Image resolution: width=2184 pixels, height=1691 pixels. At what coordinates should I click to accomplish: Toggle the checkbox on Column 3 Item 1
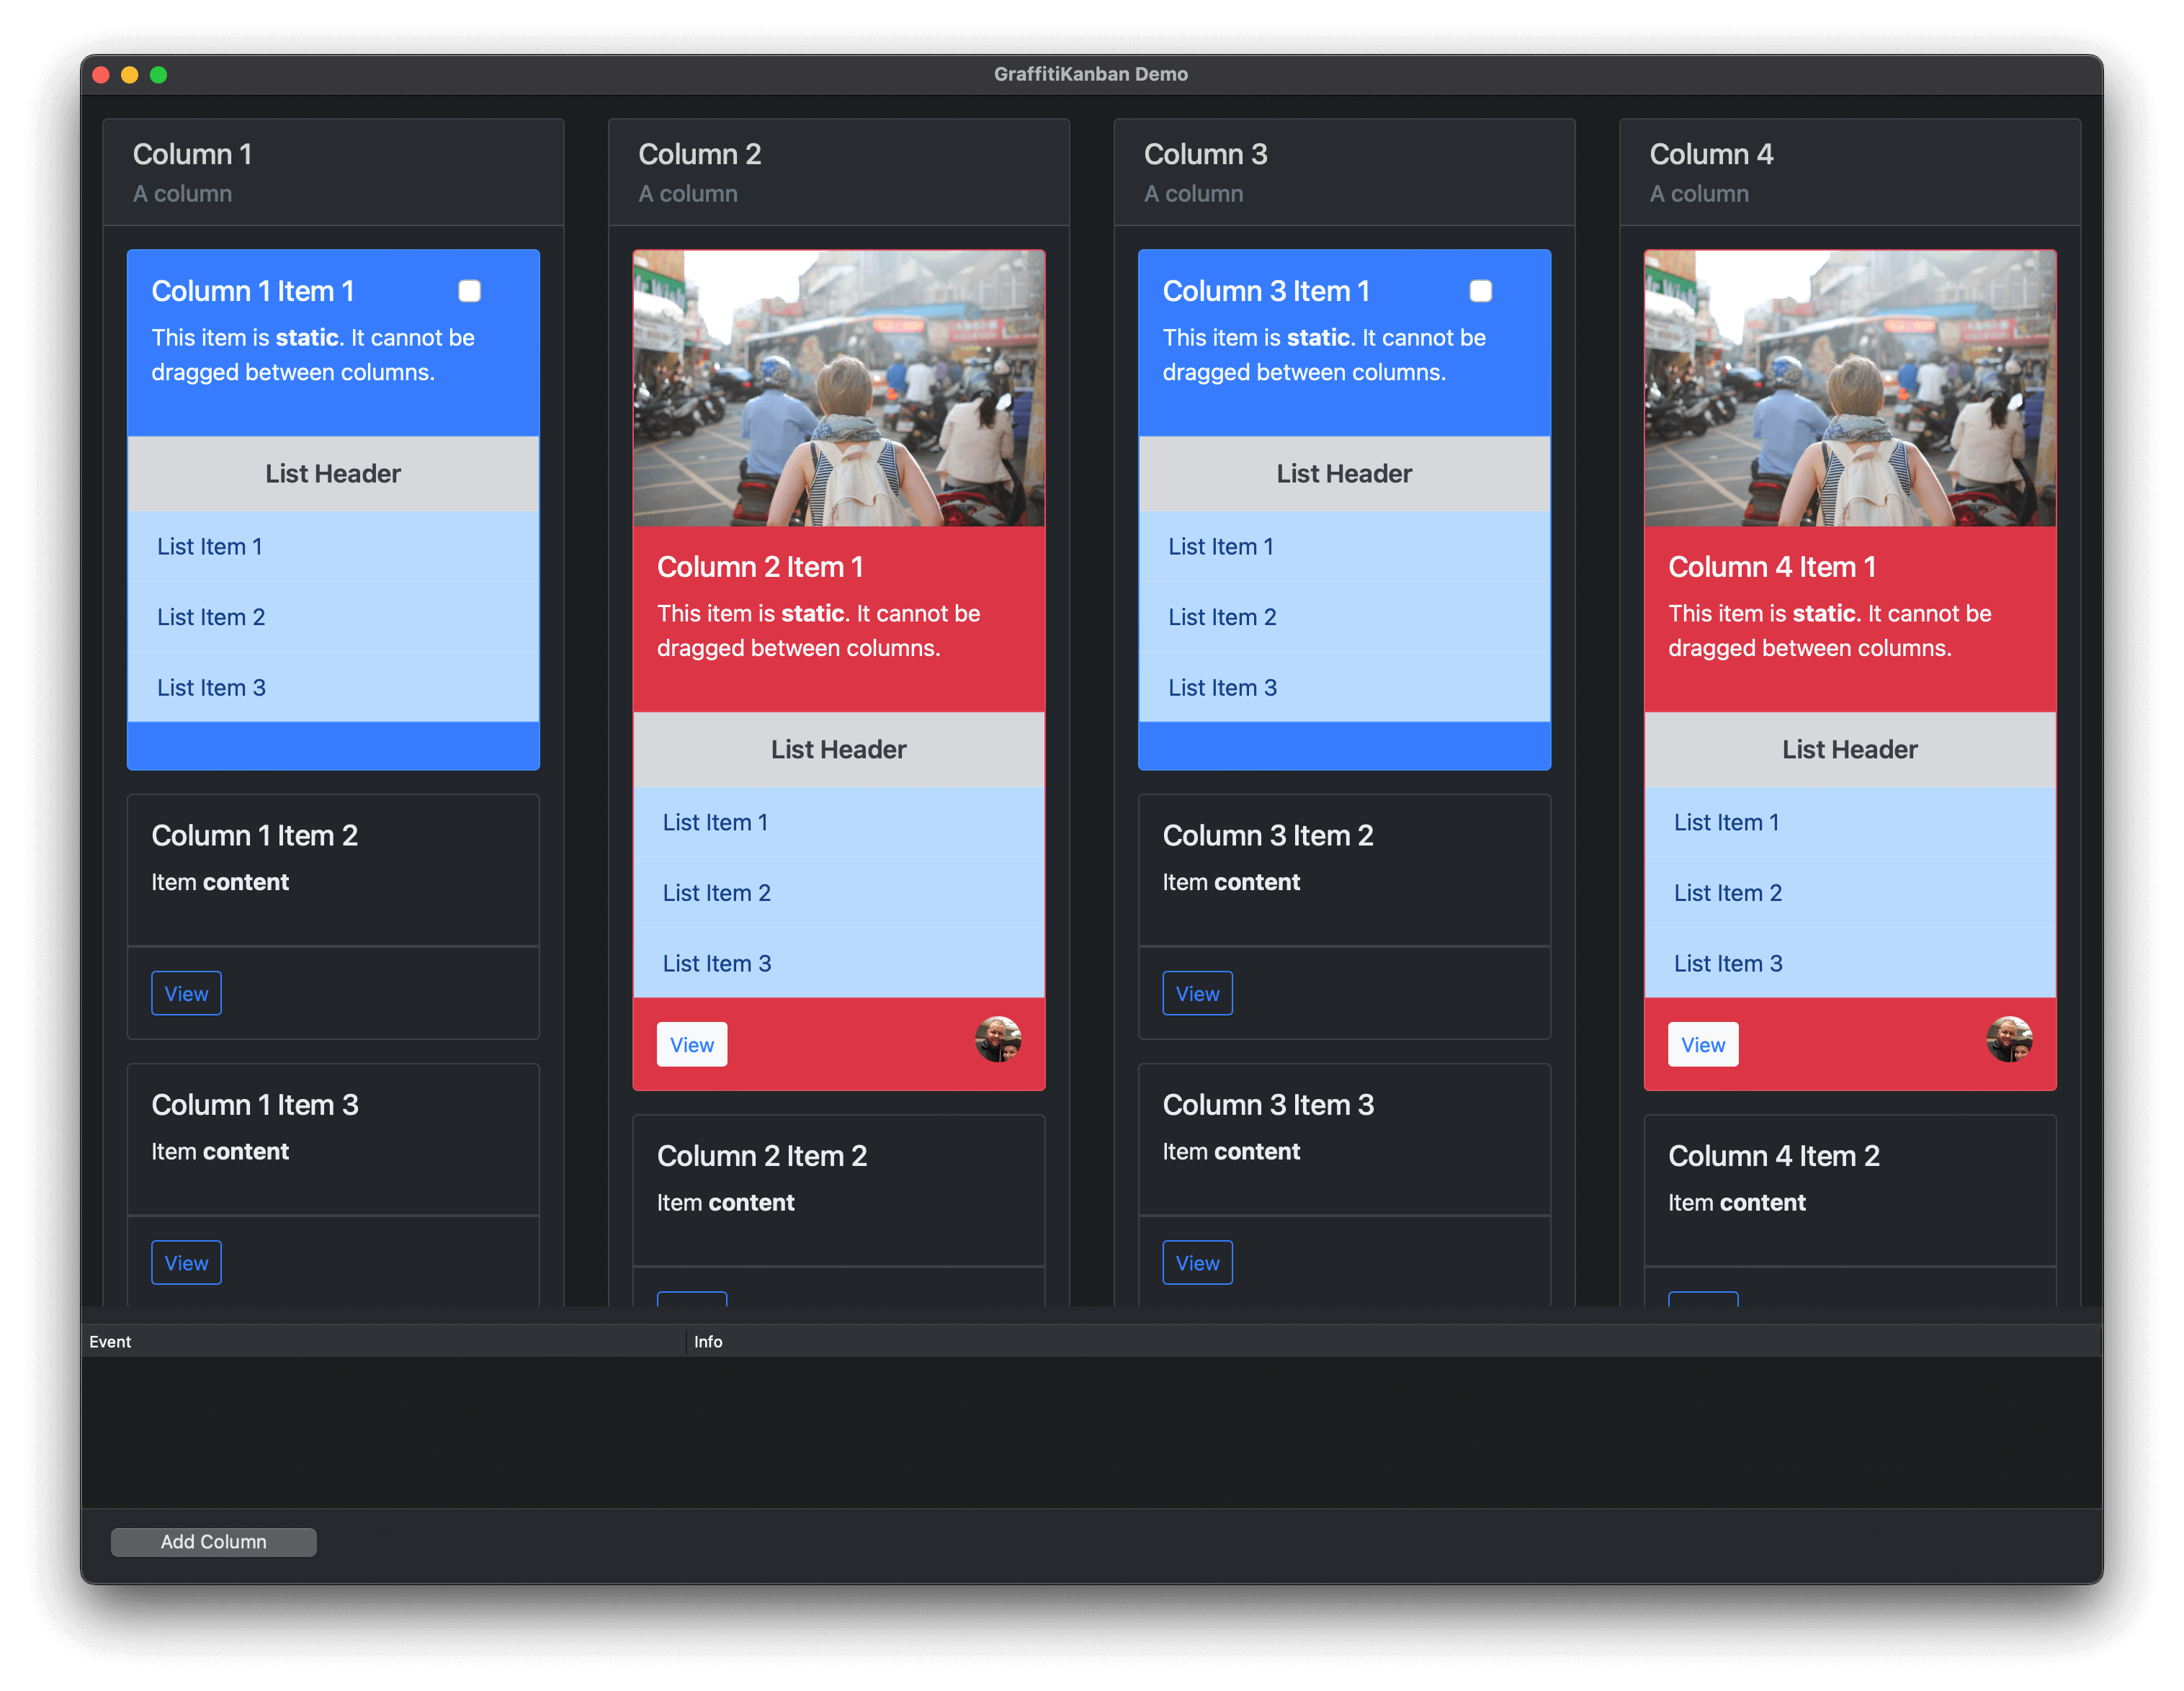(1480, 291)
